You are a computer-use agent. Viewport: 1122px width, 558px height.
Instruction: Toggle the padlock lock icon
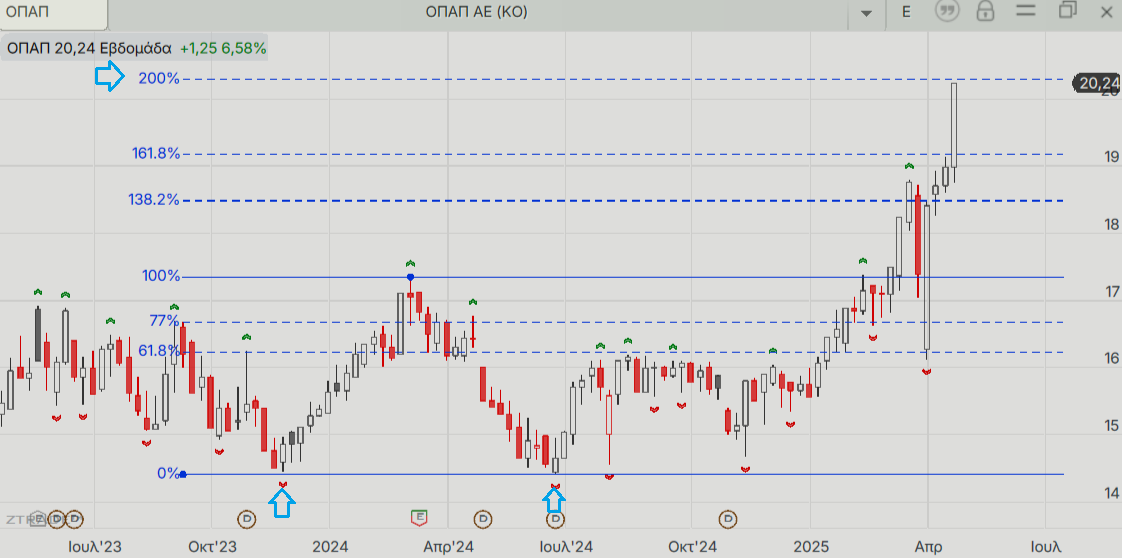[x=986, y=11]
